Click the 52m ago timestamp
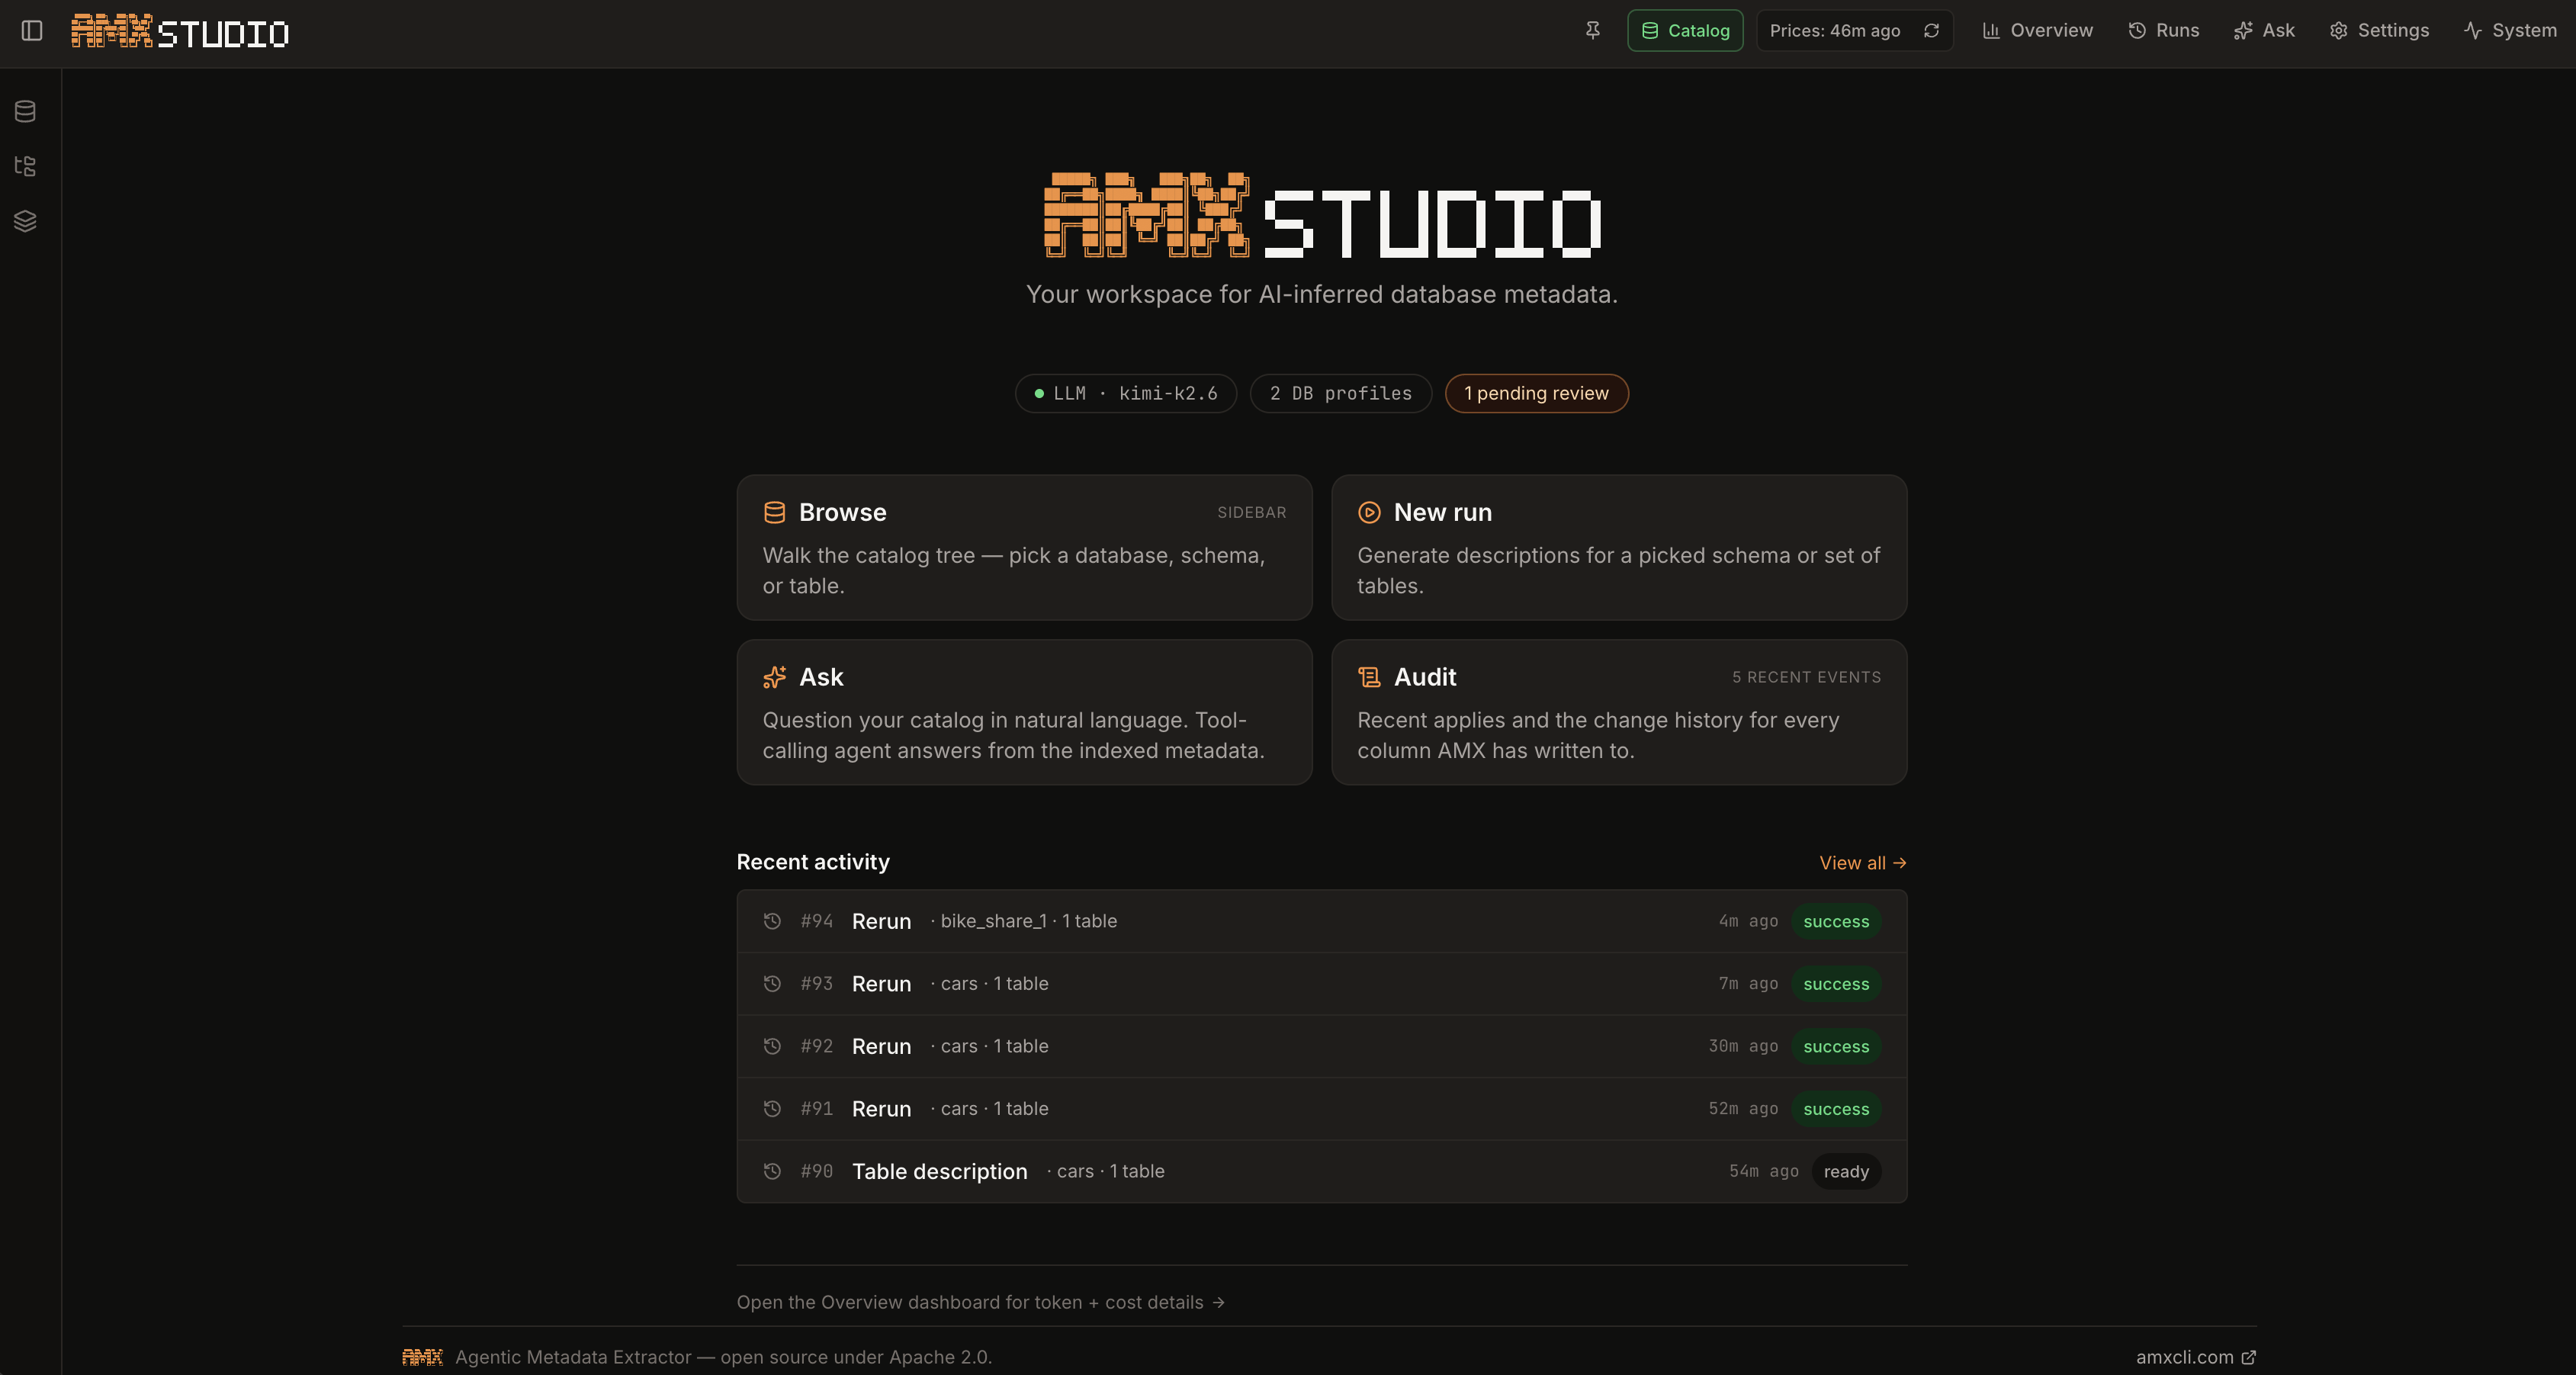2576x1375 pixels. coord(1743,1109)
